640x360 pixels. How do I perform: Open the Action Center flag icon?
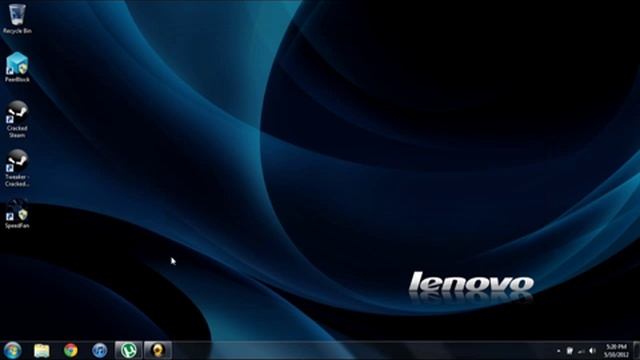[x=569, y=351]
